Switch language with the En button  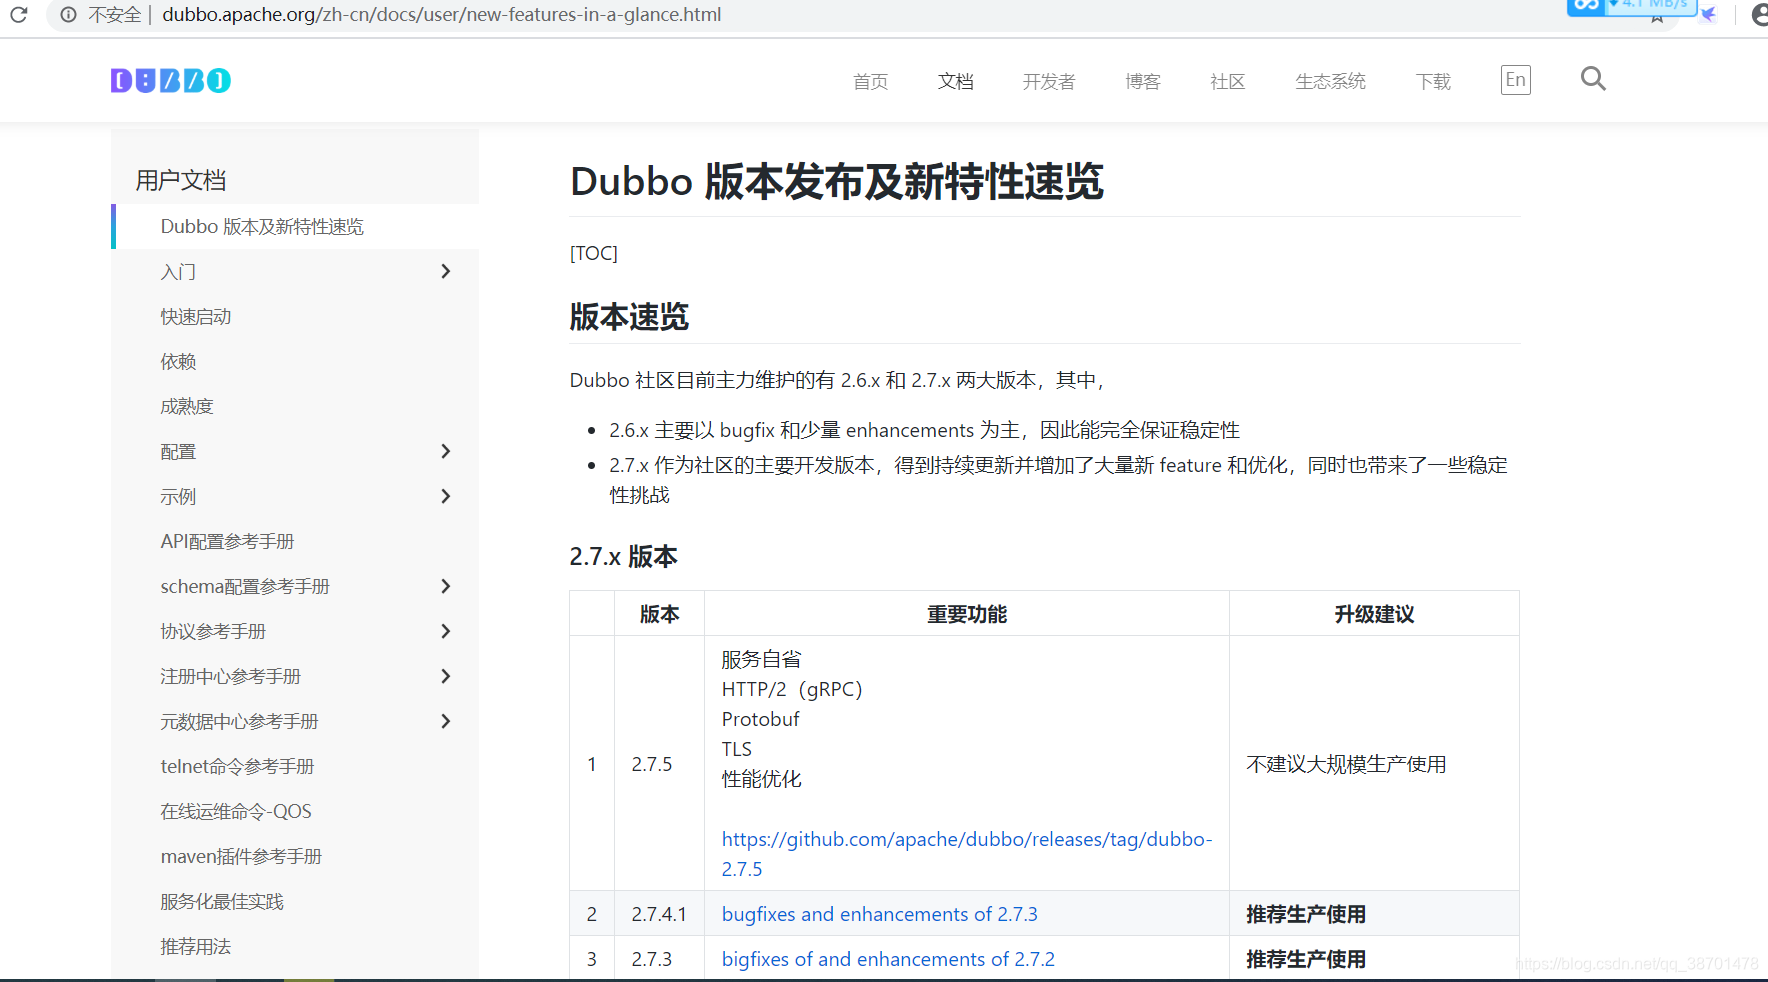pos(1515,80)
